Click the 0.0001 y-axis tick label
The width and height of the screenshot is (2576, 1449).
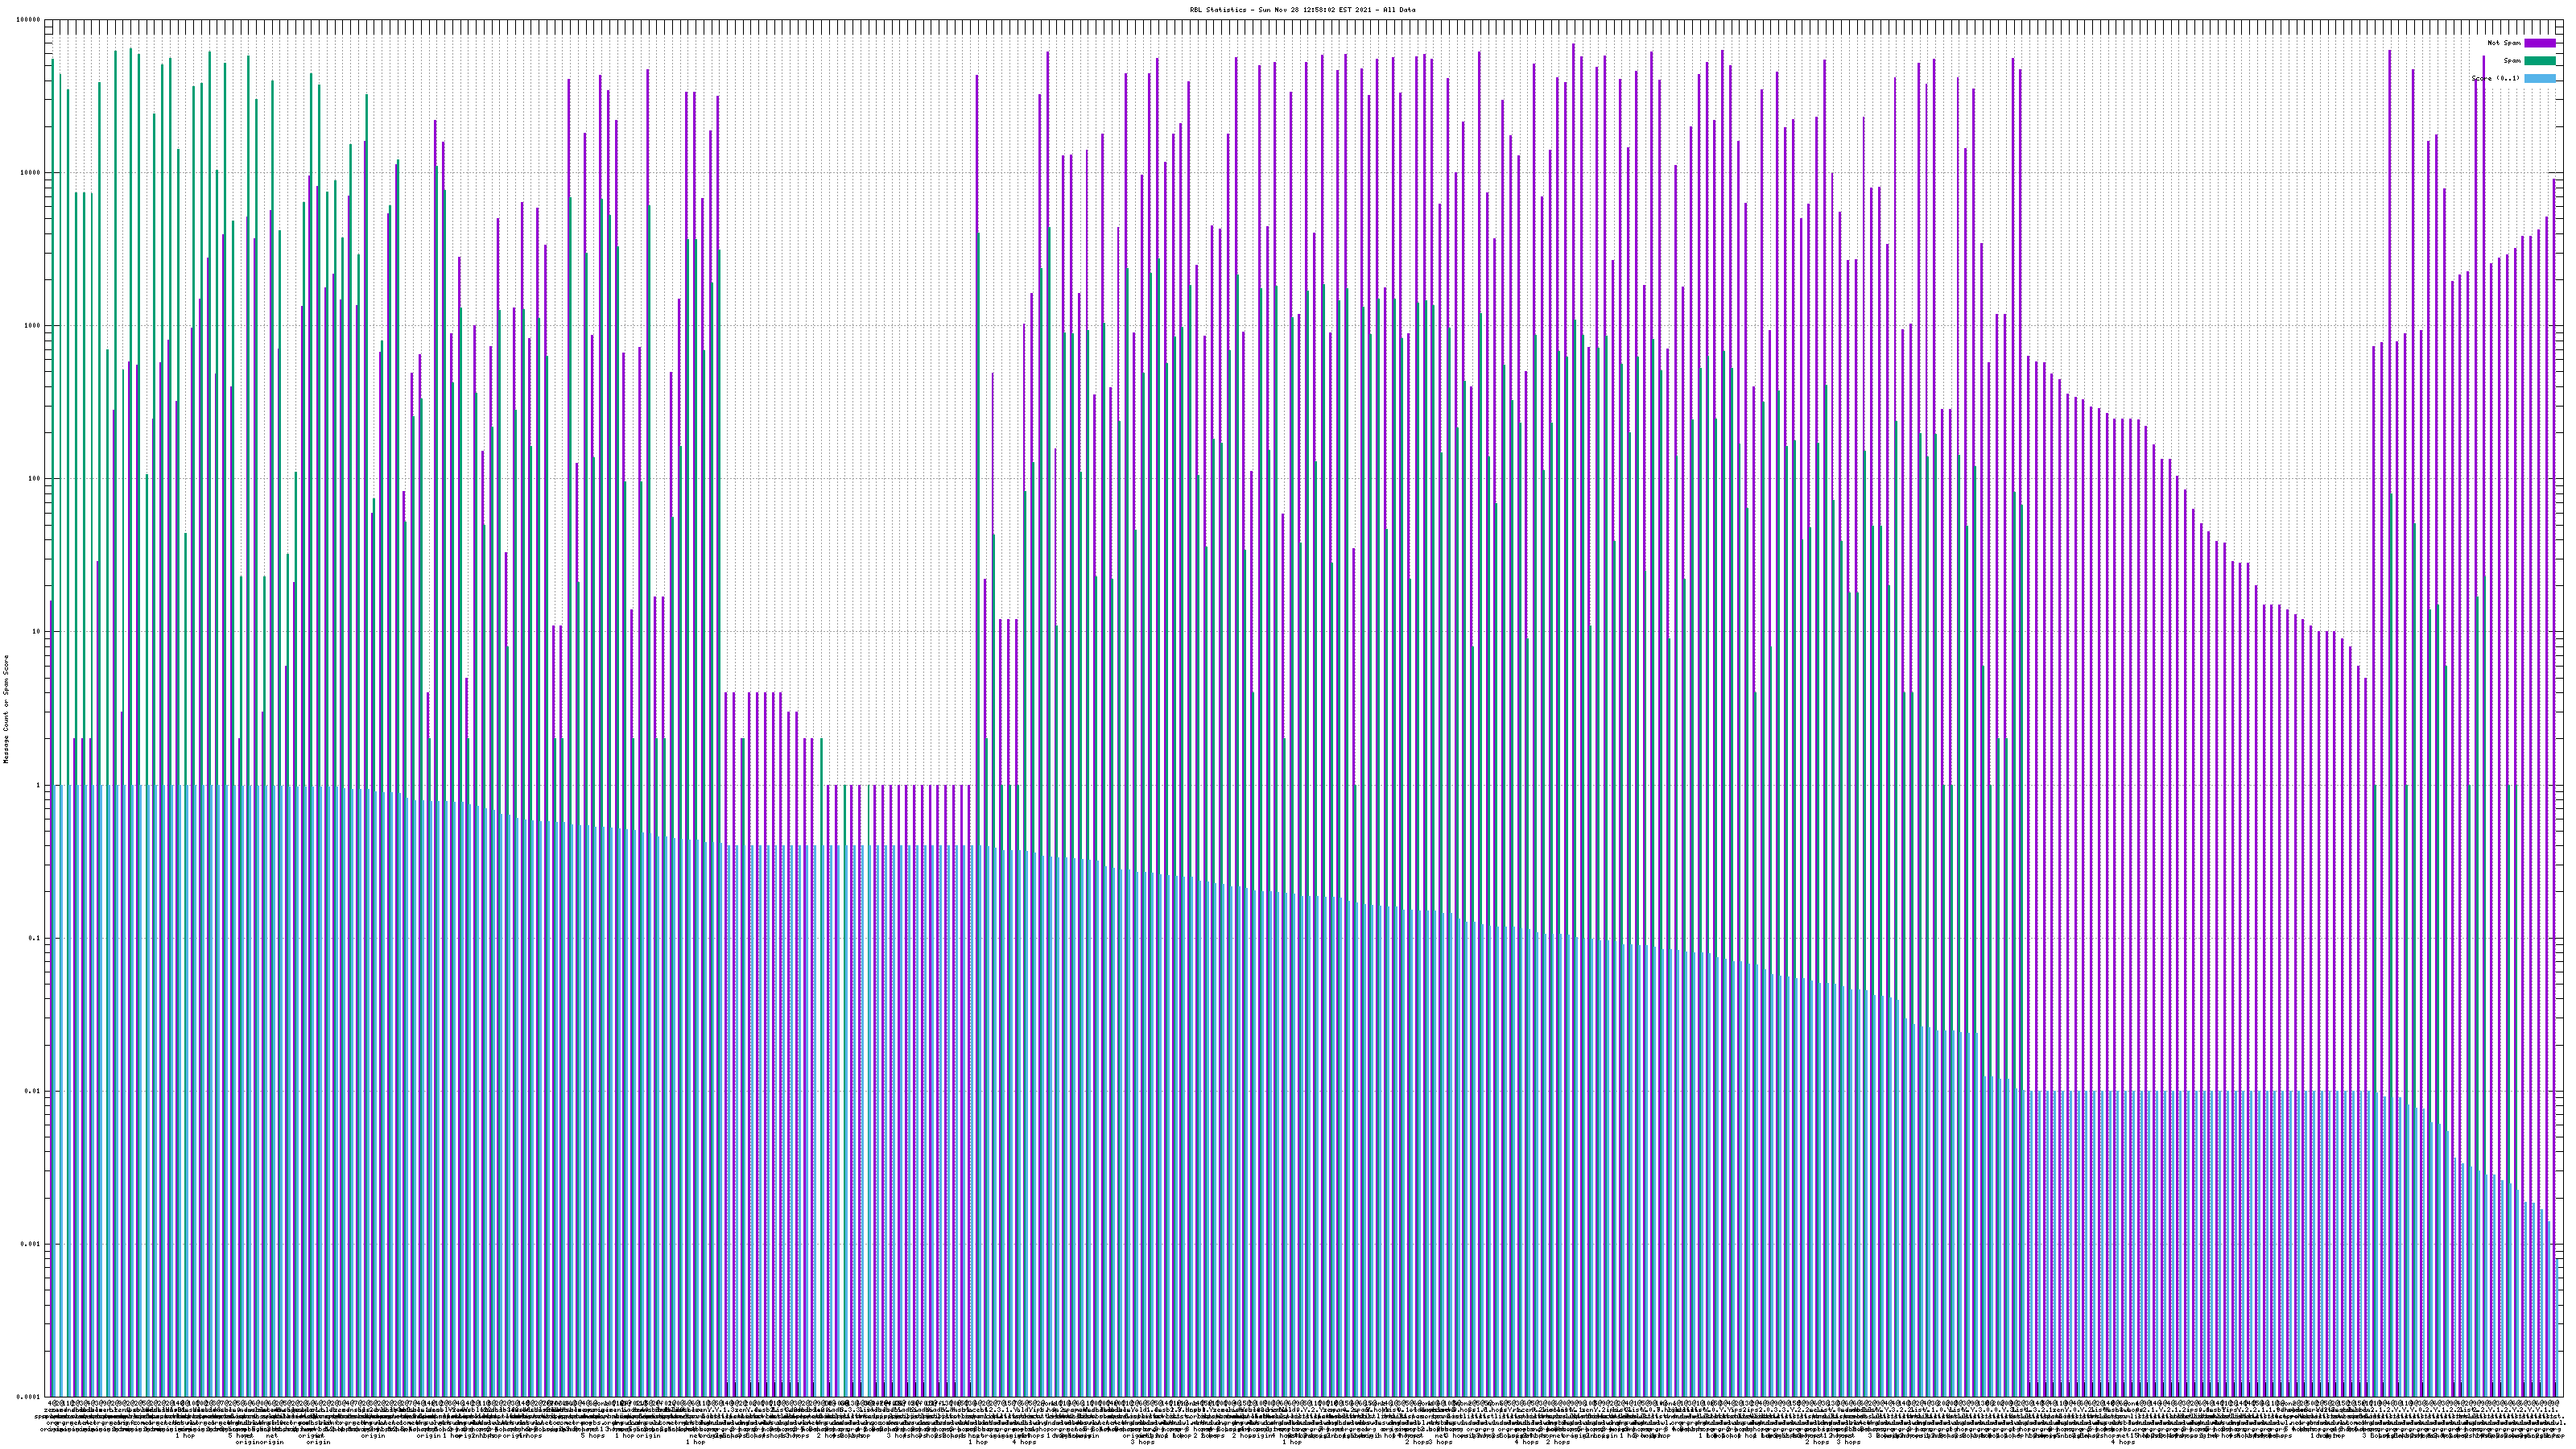tap(29, 1397)
